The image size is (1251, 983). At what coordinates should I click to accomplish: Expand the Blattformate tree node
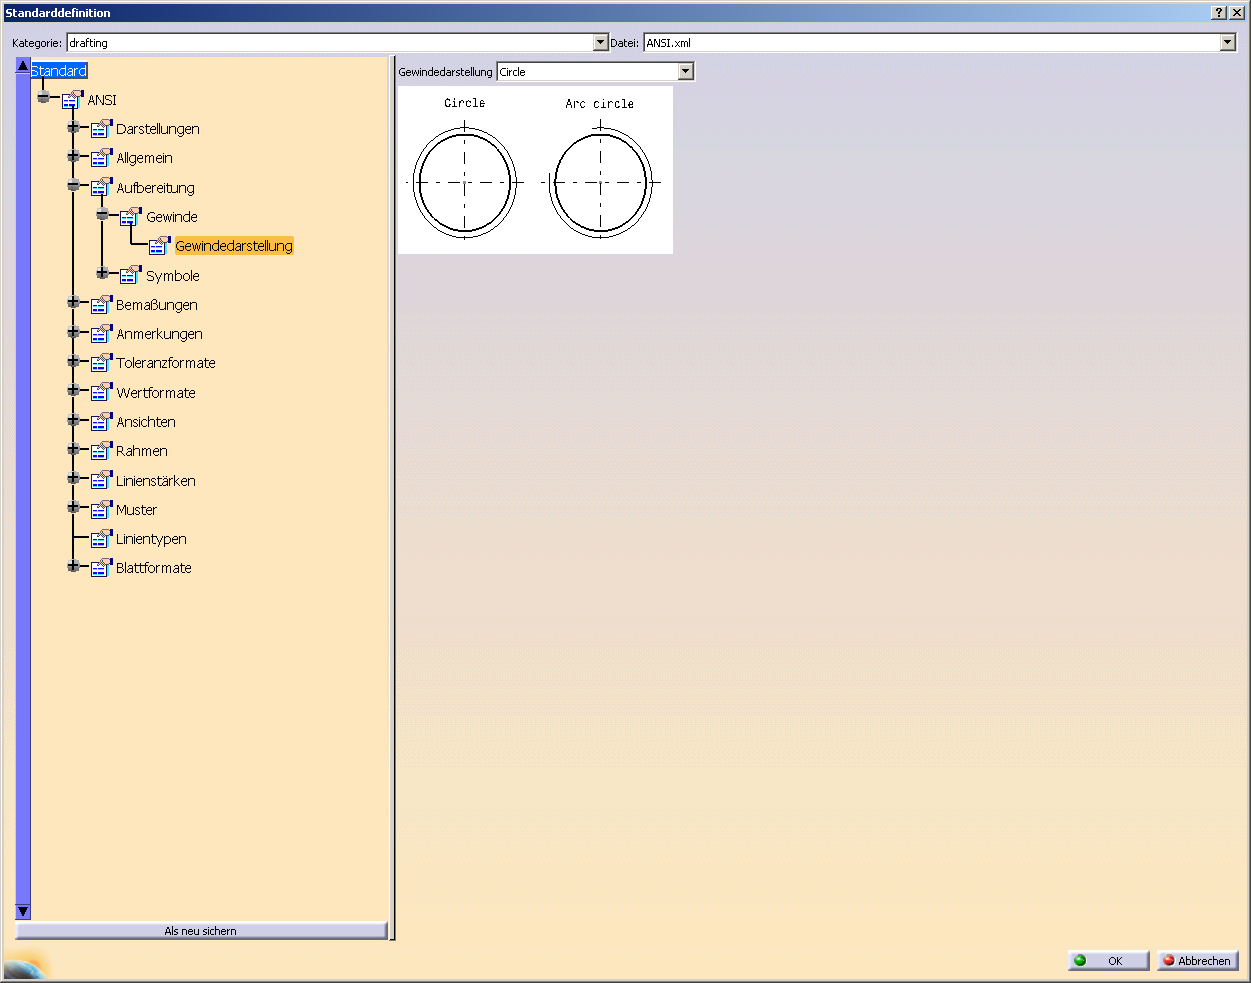point(73,566)
